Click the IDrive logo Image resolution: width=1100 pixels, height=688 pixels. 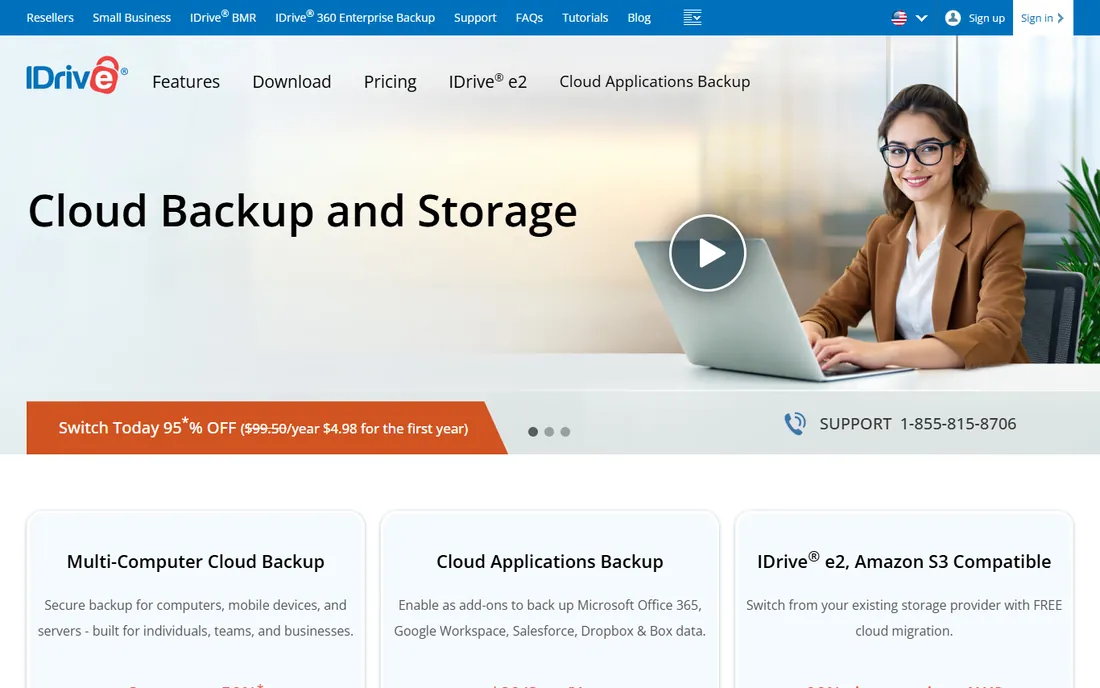[x=77, y=75]
